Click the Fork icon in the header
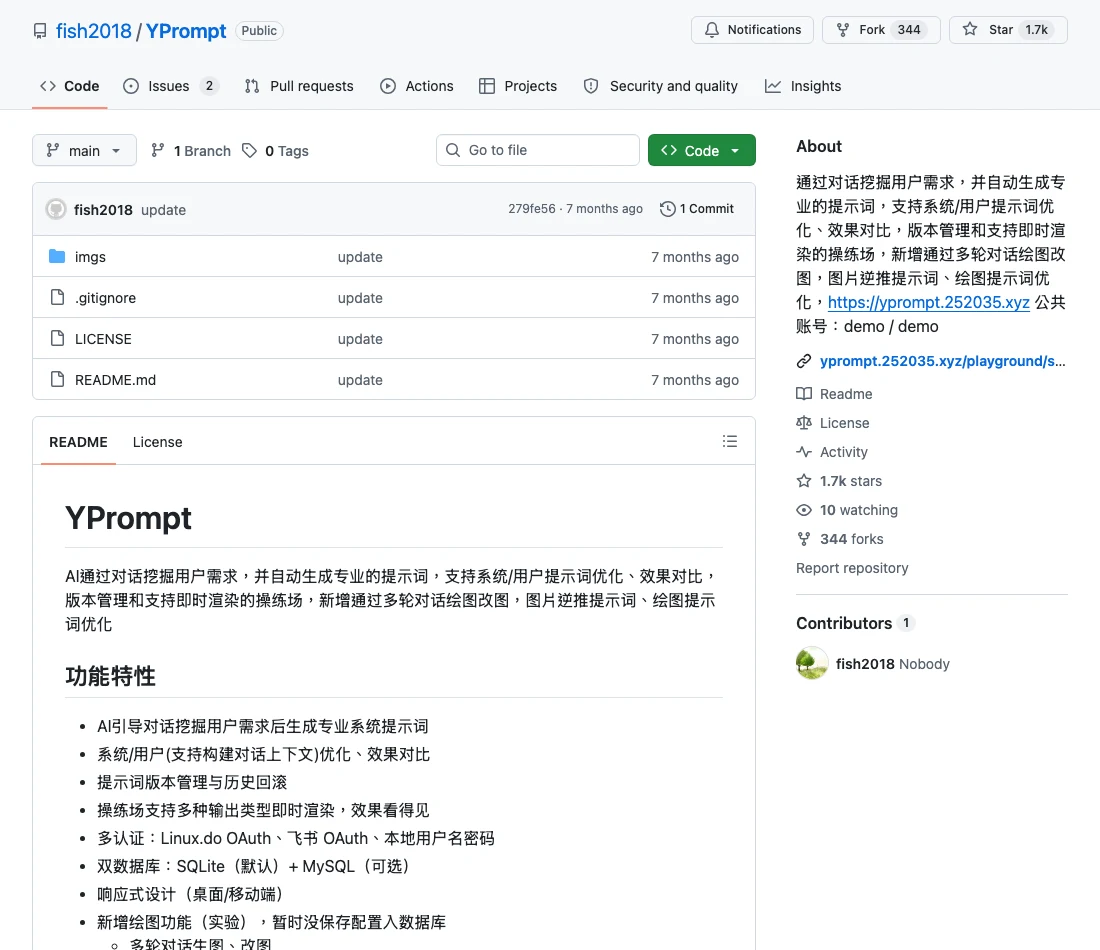Image resolution: width=1100 pixels, height=950 pixels. coord(843,29)
